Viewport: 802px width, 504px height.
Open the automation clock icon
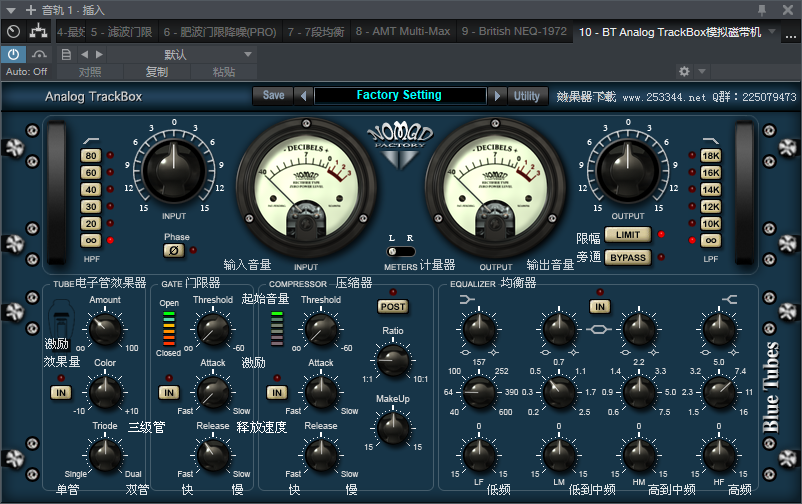(x=14, y=32)
